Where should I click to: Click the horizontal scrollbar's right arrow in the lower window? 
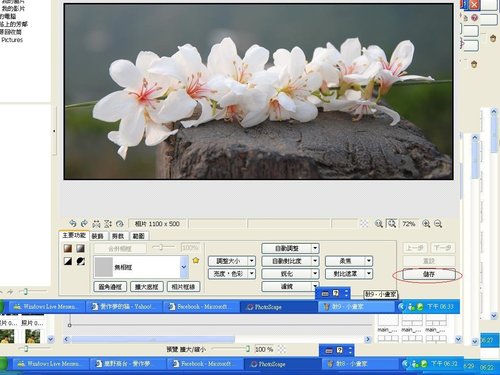pyautogui.click(x=368, y=339)
